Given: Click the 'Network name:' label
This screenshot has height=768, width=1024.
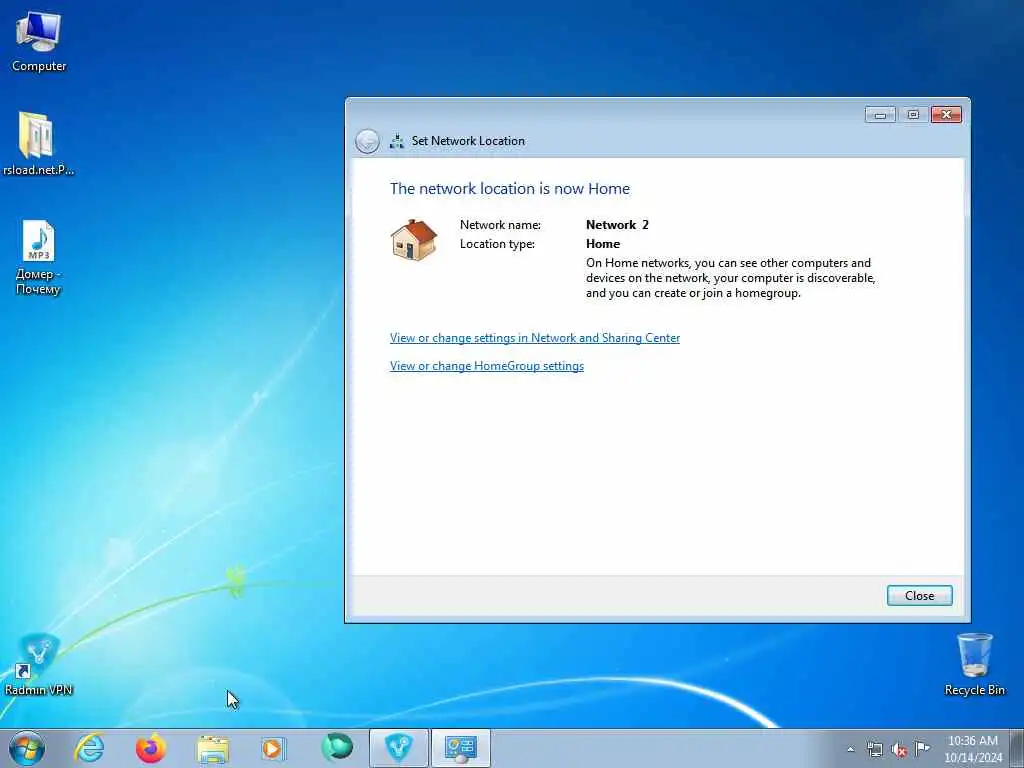Looking at the screenshot, I should coord(500,225).
